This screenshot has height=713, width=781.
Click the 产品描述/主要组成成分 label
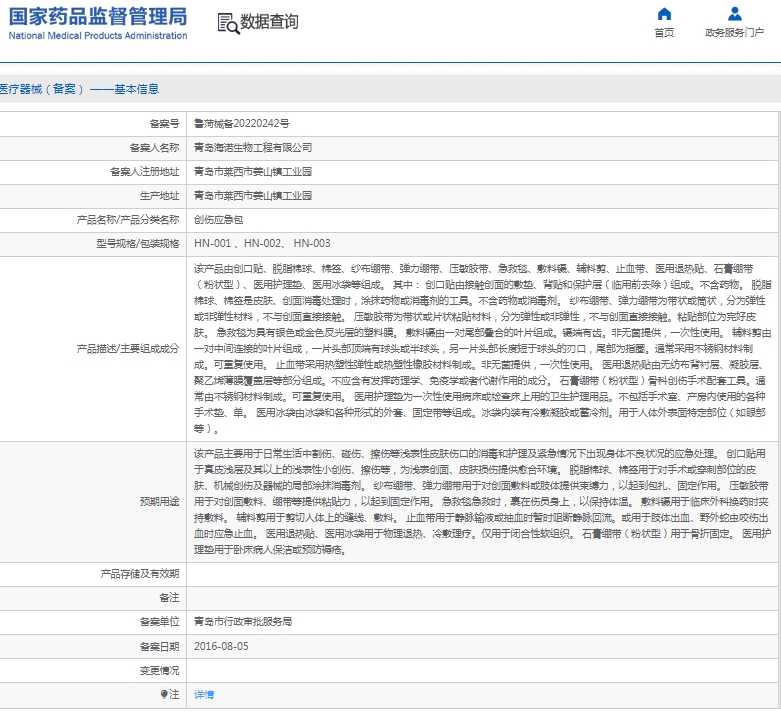[x=128, y=348]
